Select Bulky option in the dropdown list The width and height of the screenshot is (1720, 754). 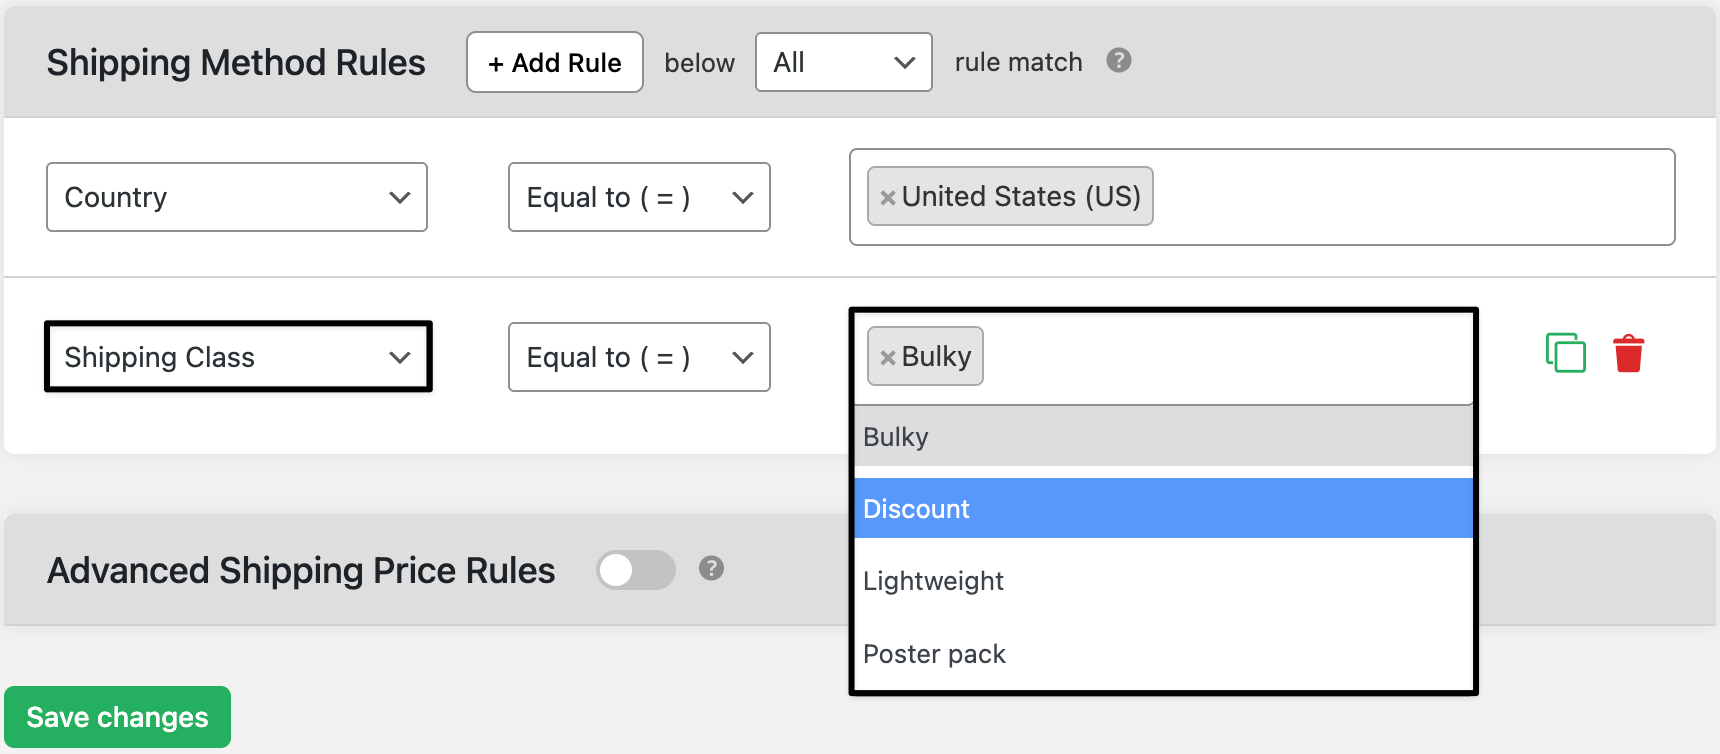pyautogui.click(x=1164, y=436)
